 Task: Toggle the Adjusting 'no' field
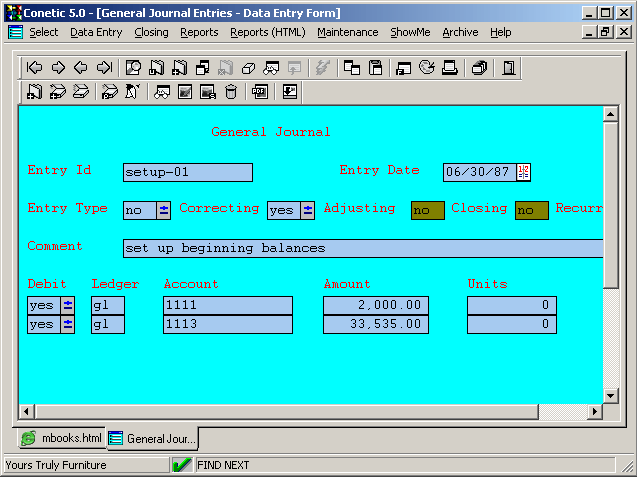click(x=427, y=210)
